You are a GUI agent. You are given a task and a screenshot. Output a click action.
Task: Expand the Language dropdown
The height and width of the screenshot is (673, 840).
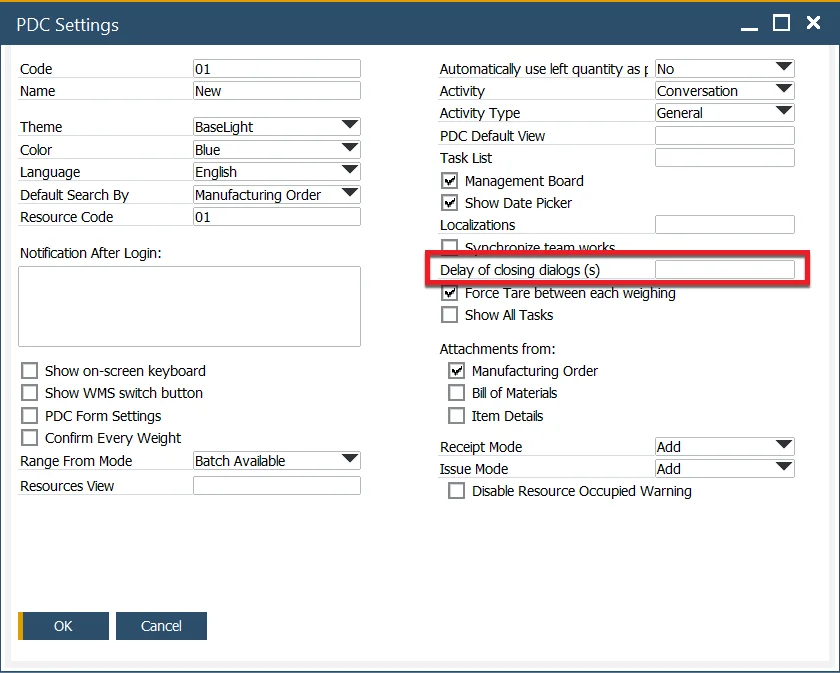pos(277,171)
